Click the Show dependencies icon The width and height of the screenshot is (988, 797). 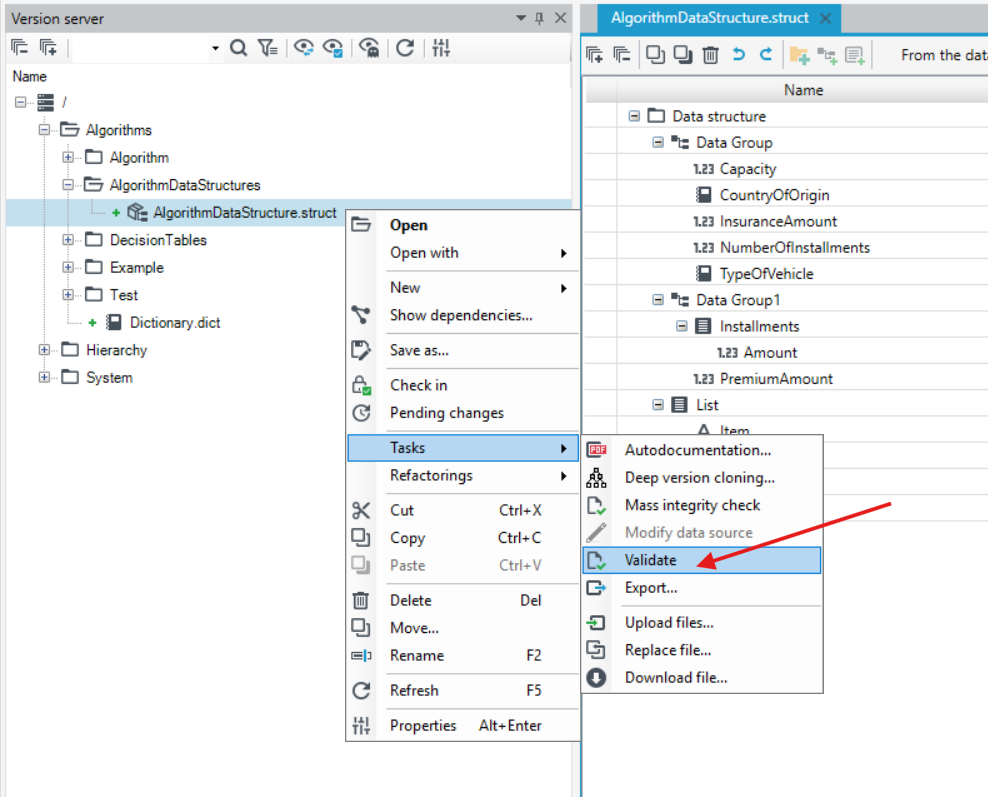click(x=361, y=314)
